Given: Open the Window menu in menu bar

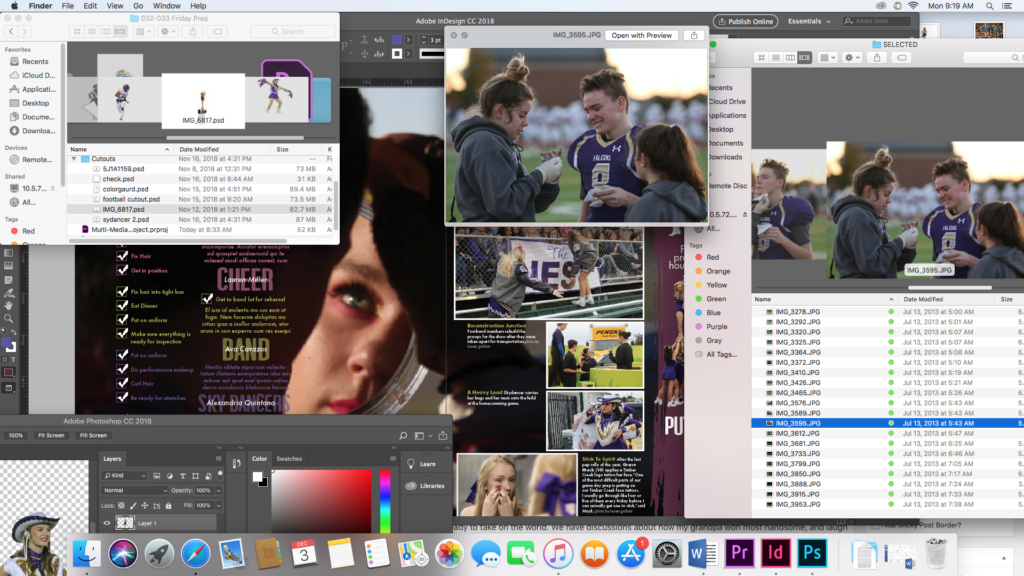Looking at the screenshot, I should 166,6.
